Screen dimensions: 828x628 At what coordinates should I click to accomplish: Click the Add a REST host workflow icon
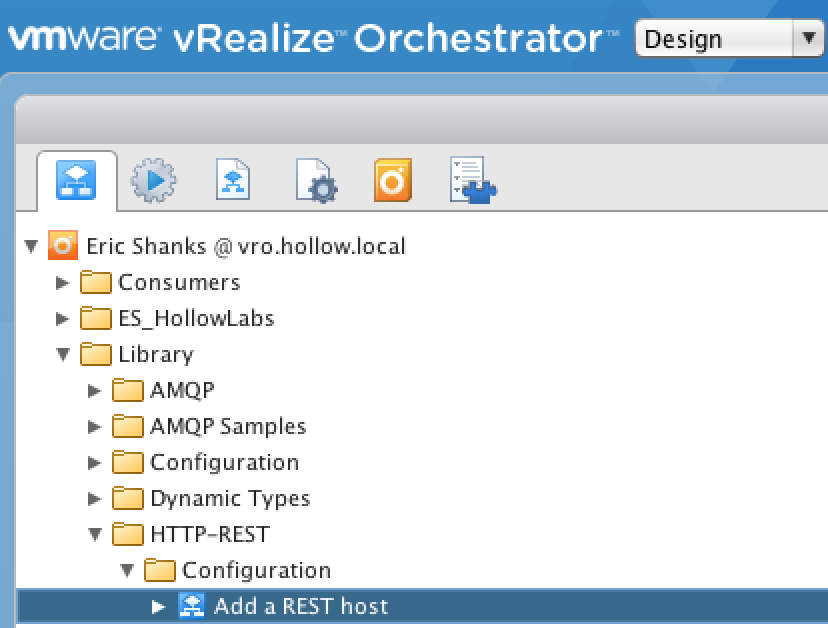tap(191, 606)
